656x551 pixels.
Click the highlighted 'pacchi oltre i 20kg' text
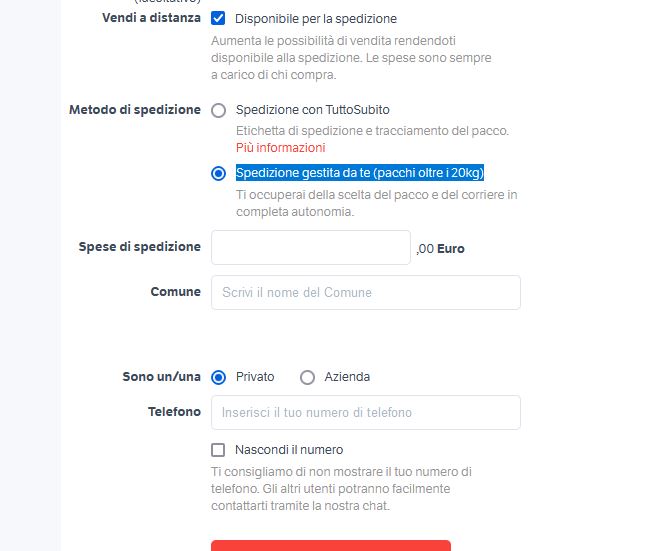pos(427,173)
